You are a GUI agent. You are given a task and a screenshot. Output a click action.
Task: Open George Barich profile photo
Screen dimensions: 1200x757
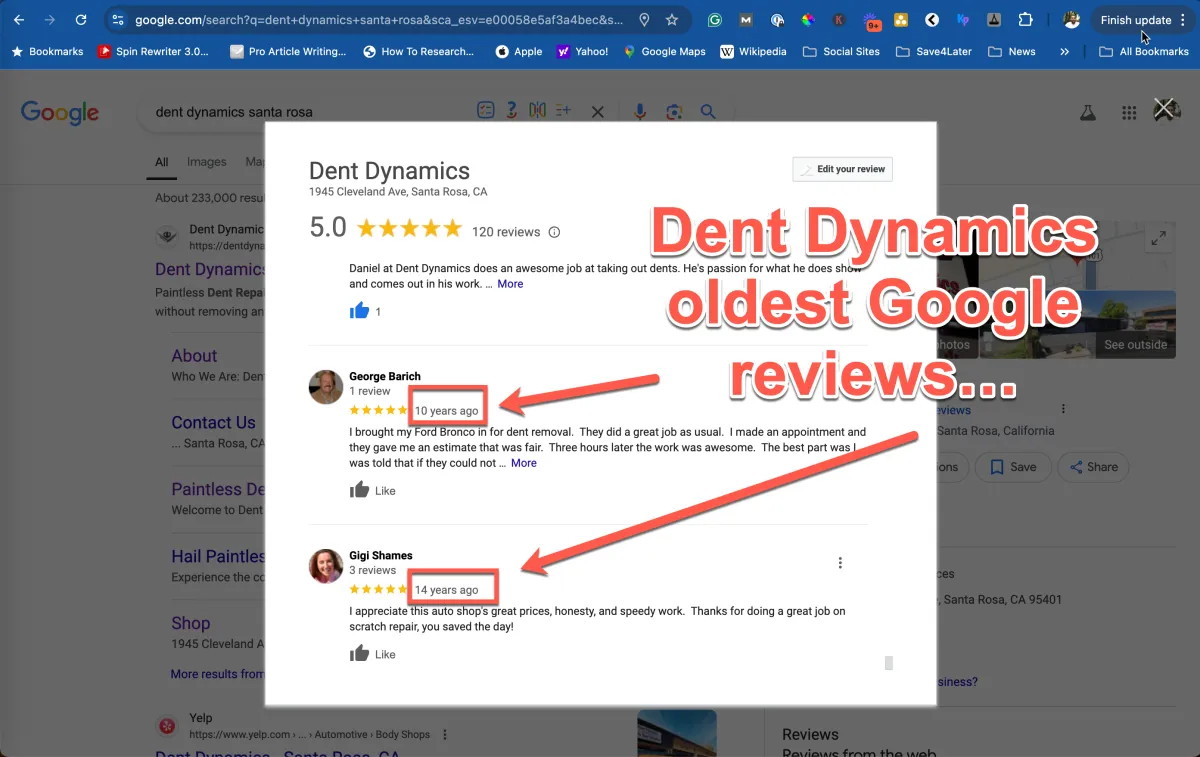click(x=326, y=386)
